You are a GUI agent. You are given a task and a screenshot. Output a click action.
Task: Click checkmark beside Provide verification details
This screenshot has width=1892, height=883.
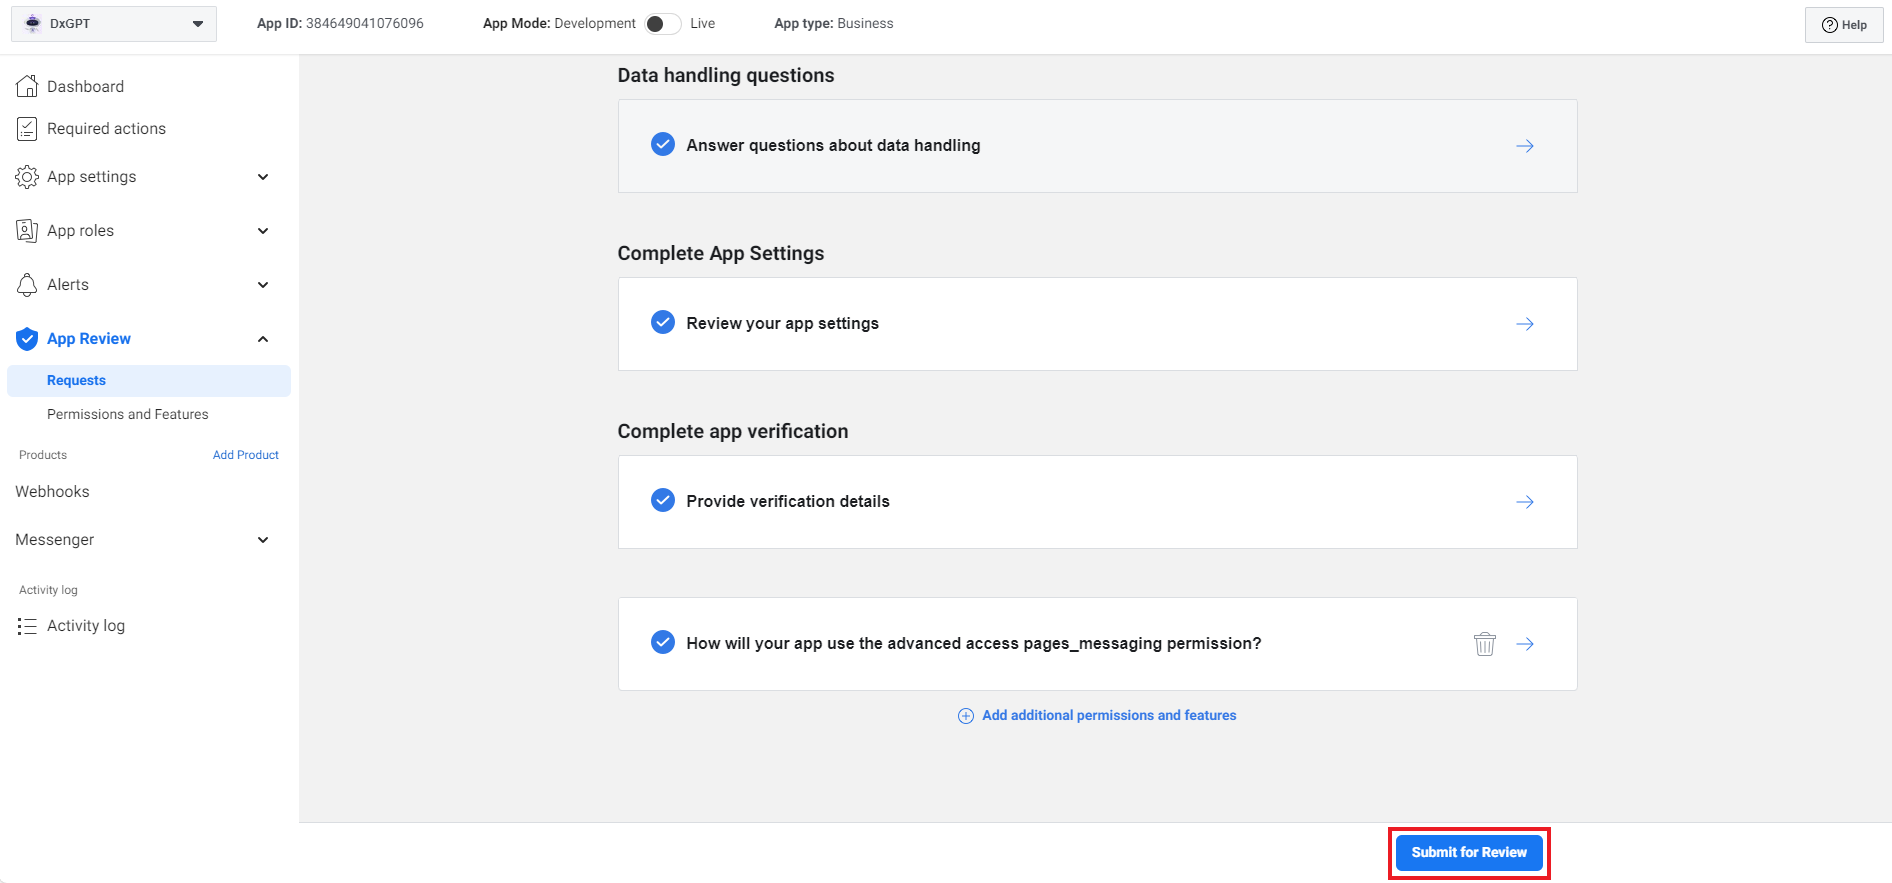click(x=662, y=501)
